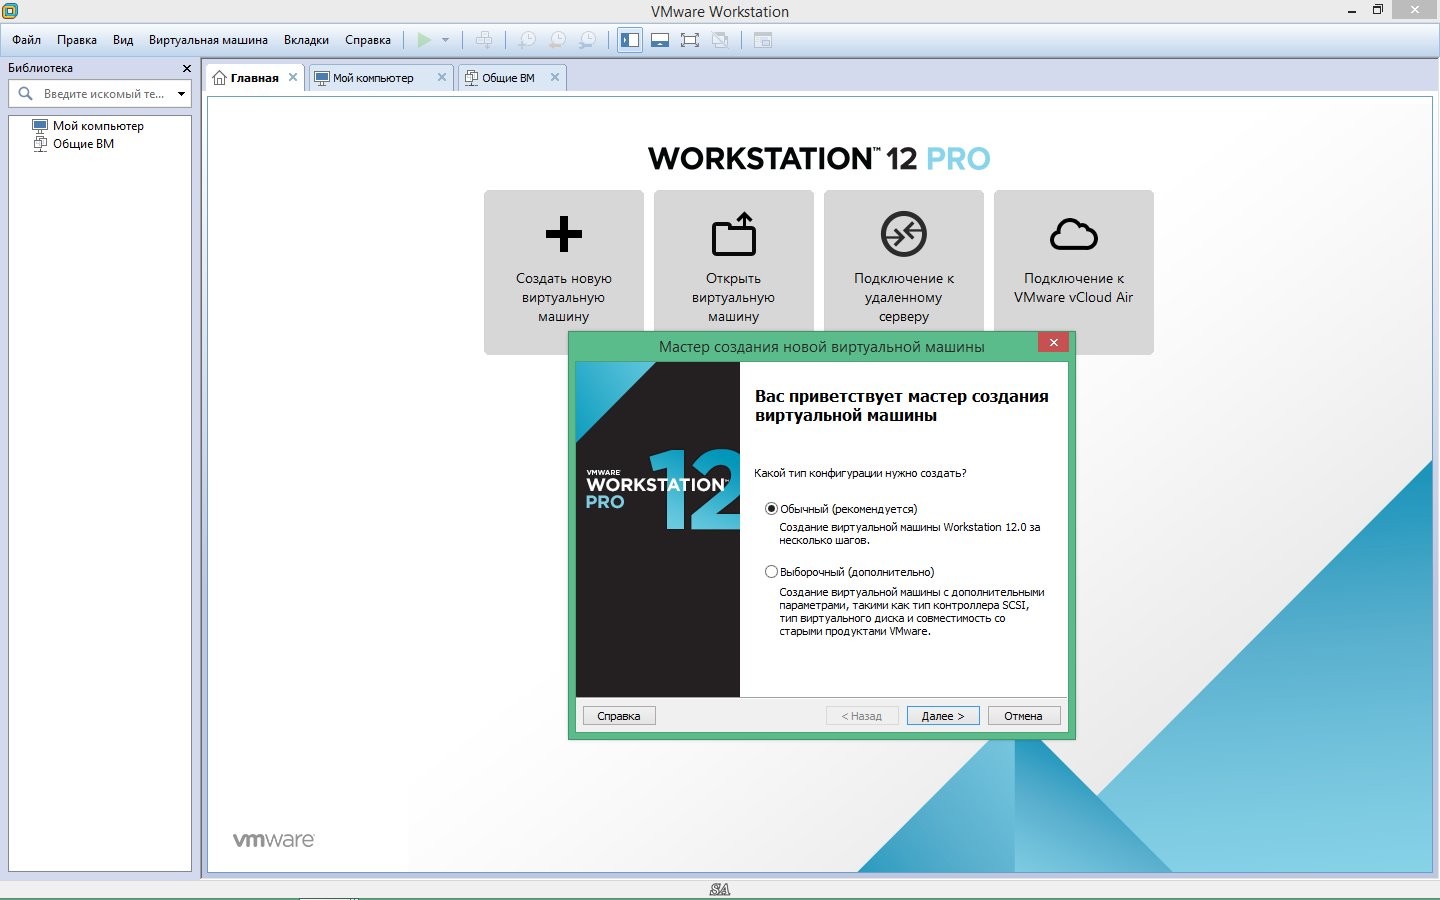Screen dimensions: 1440x900
Task: Click the Next button in the wizard
Action: point(942,716)
